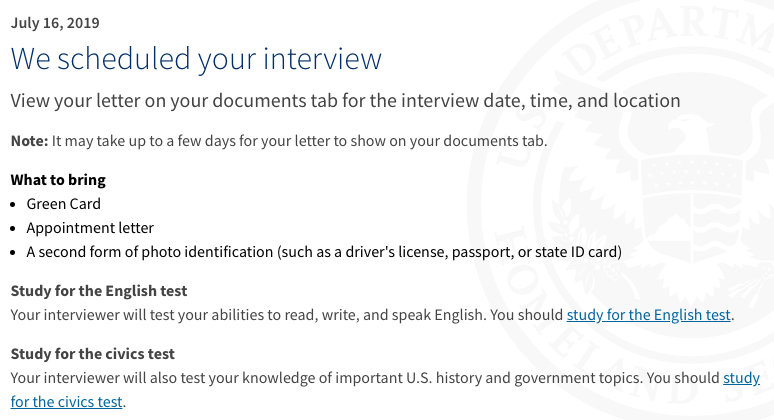Click the July 16, 2019 date text
Viewport: 774px width, 420px height.
55,23
